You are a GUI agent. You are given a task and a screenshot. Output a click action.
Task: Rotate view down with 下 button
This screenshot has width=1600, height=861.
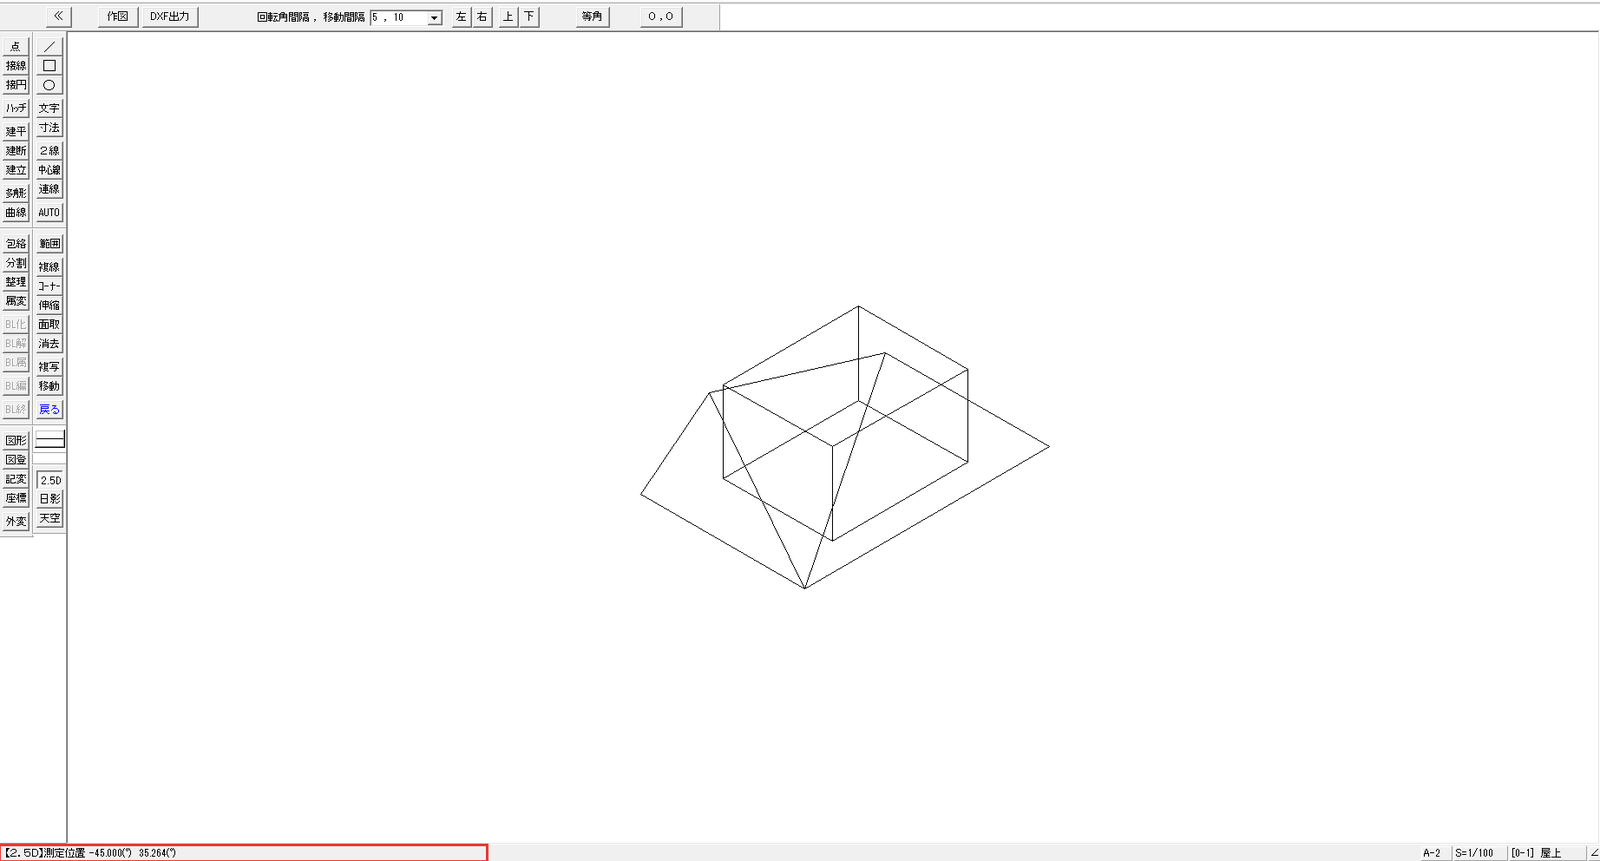pyautogui.click(x=529, y=17)
